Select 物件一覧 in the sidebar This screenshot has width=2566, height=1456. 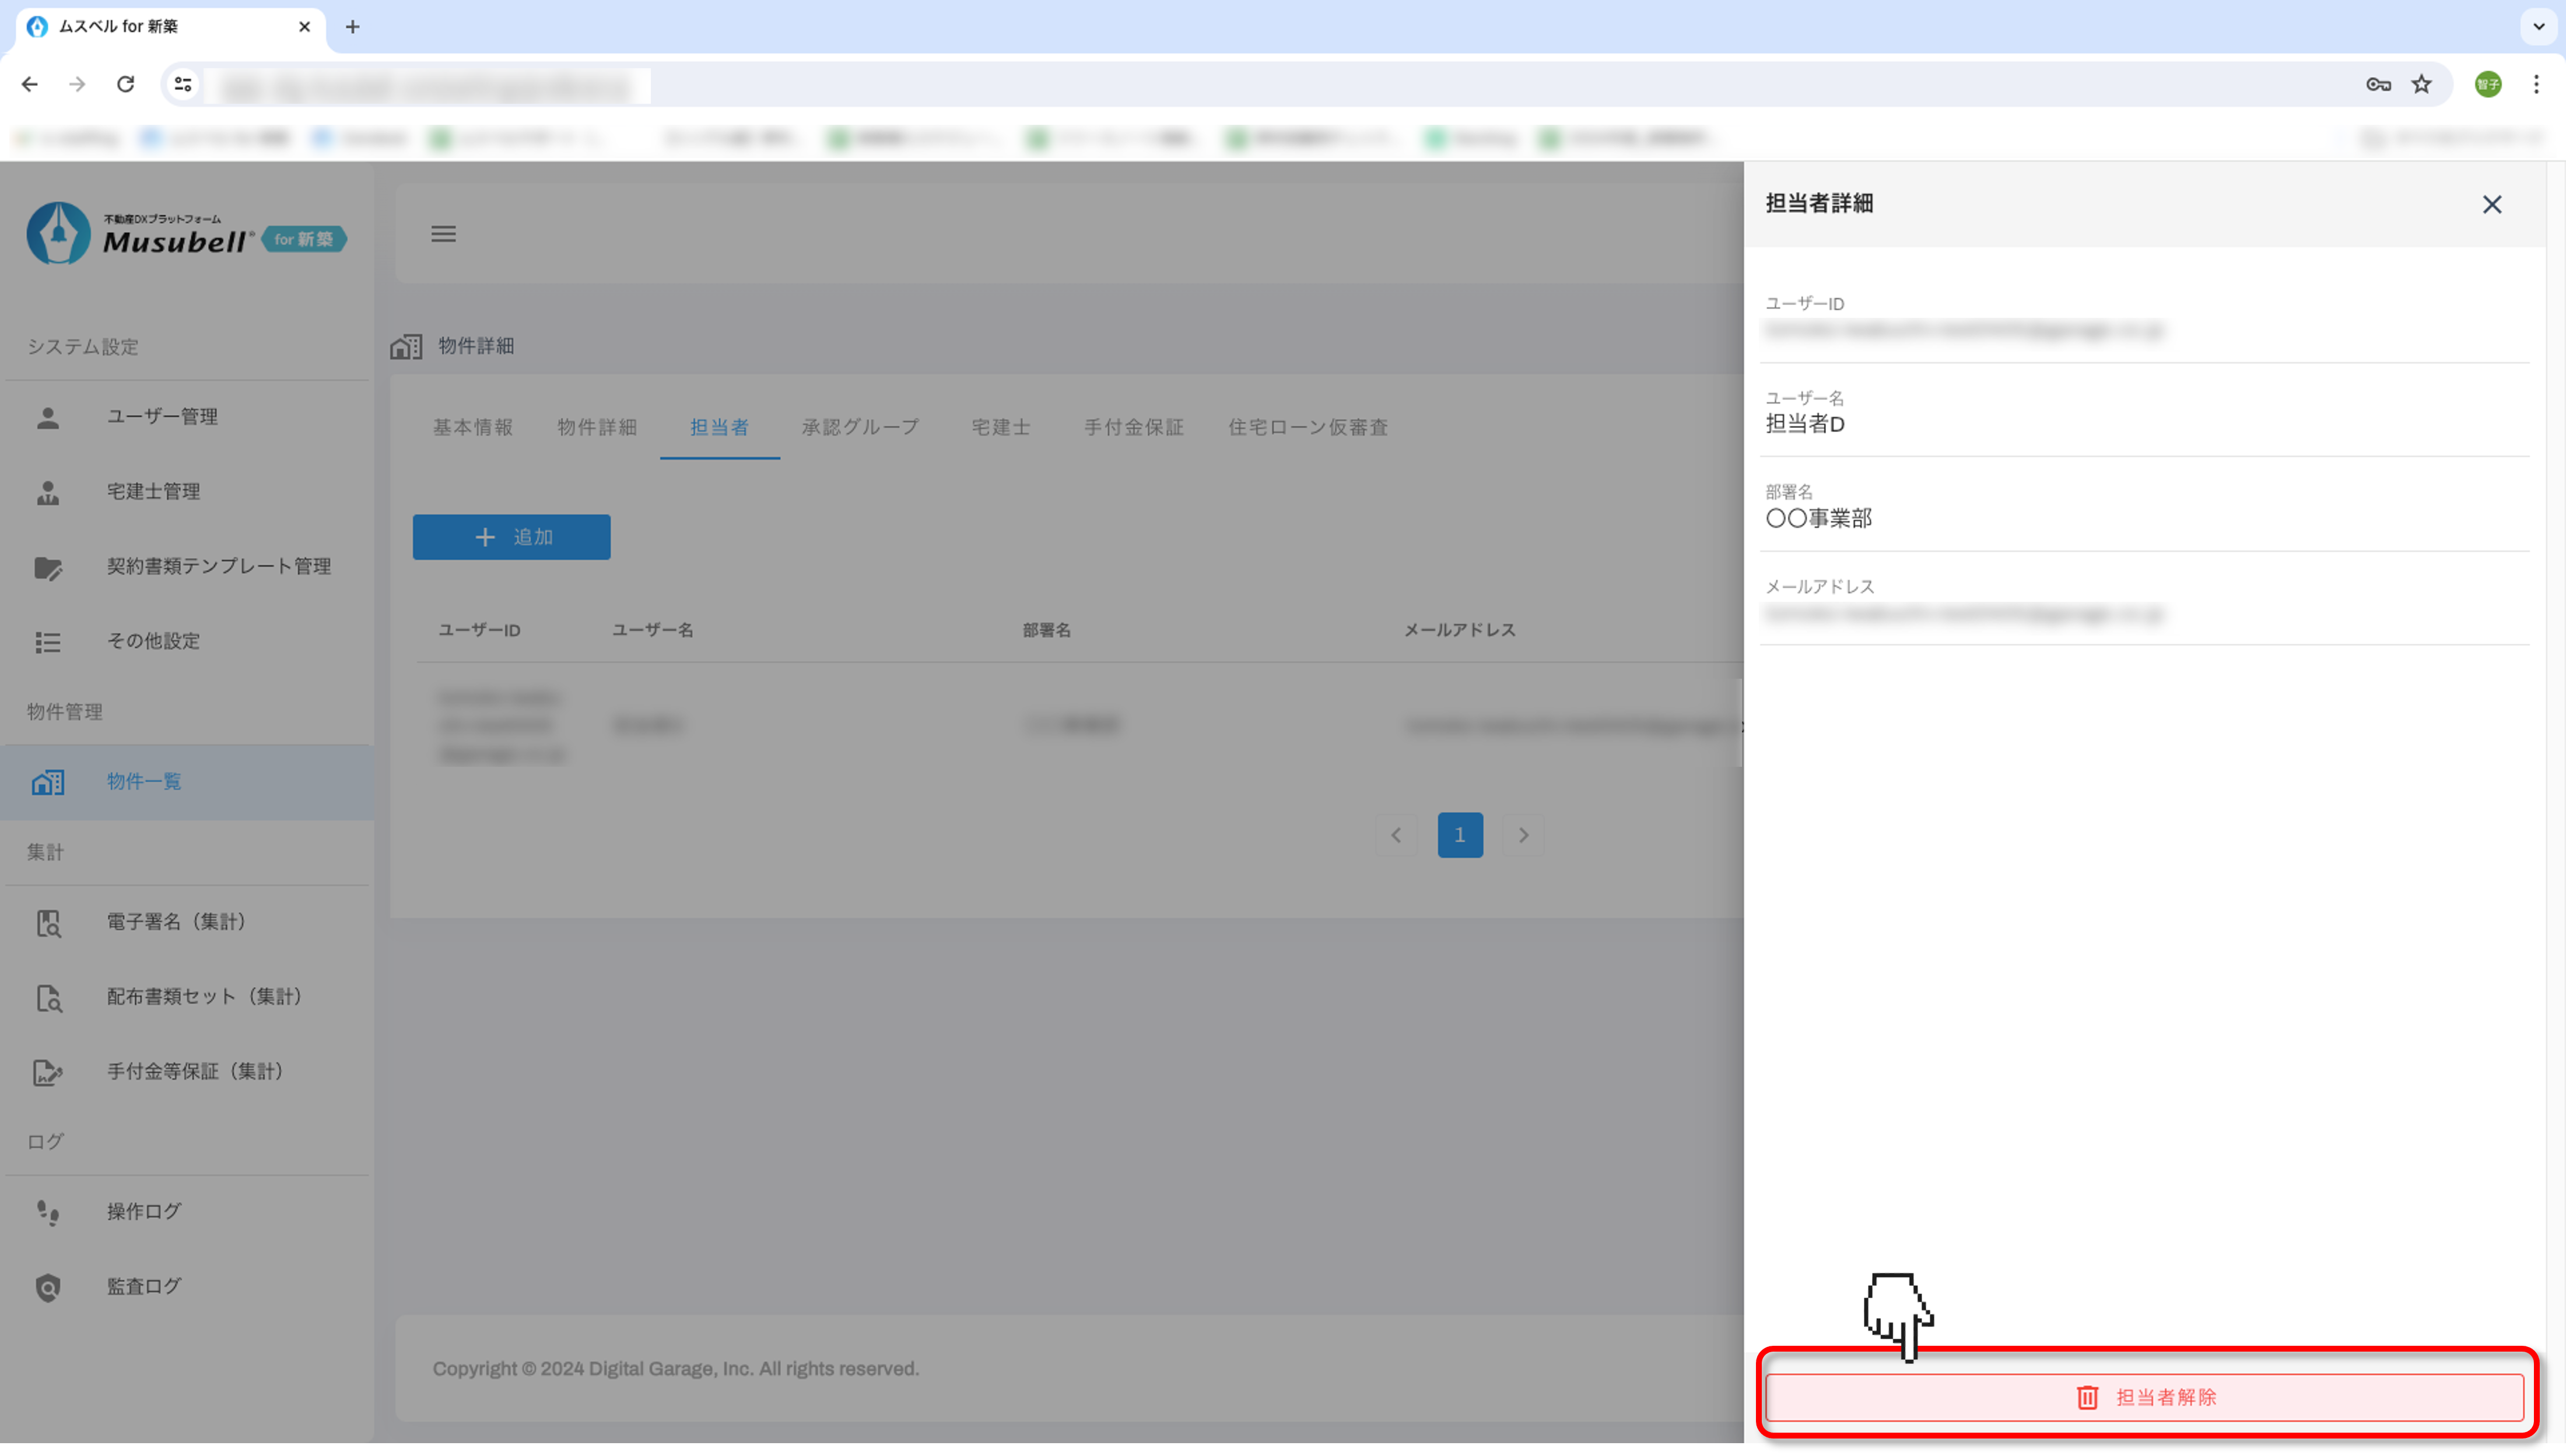145,781
